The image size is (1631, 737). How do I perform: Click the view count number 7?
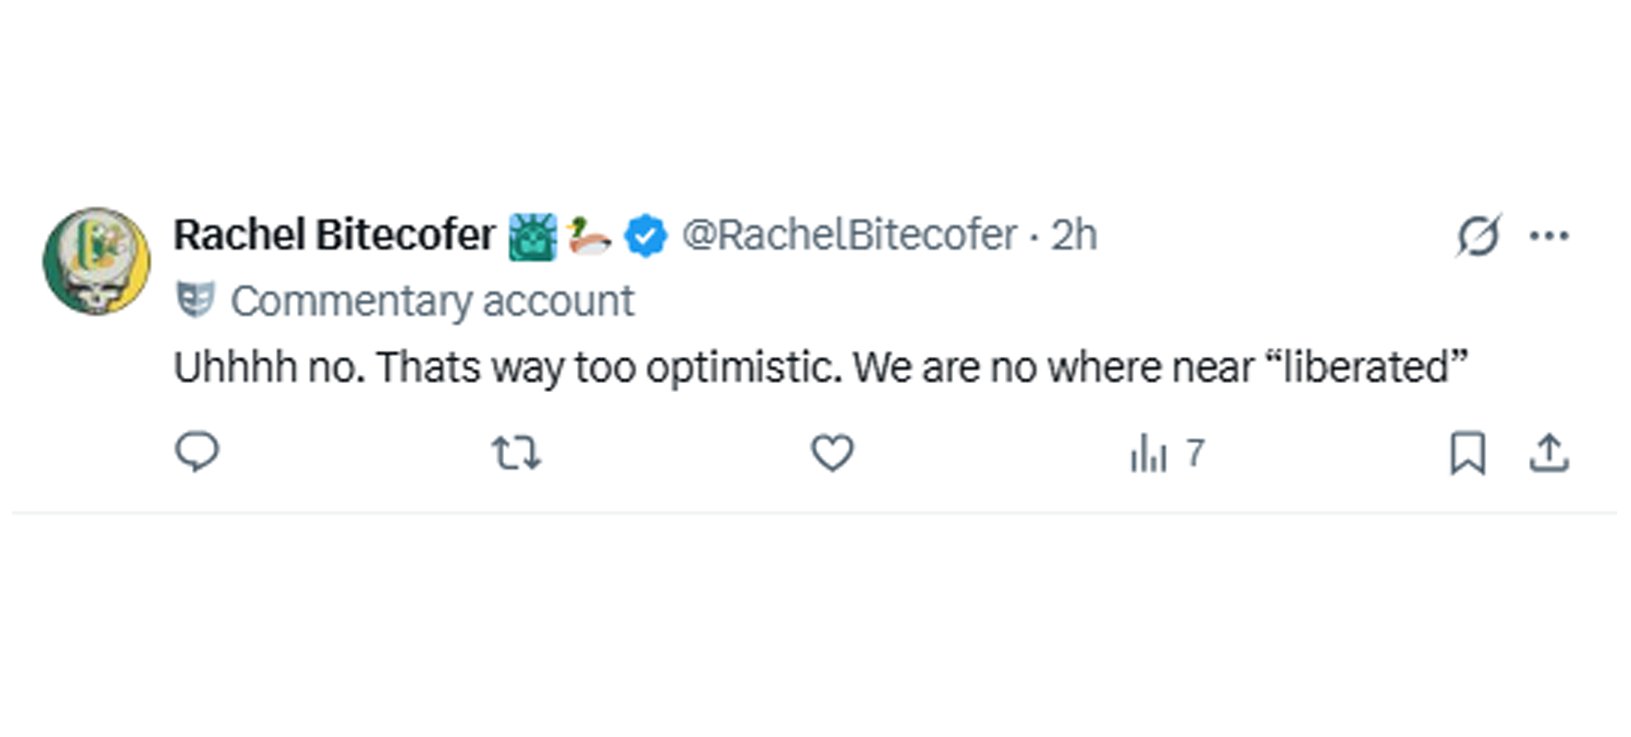[x=1195, y=453]
